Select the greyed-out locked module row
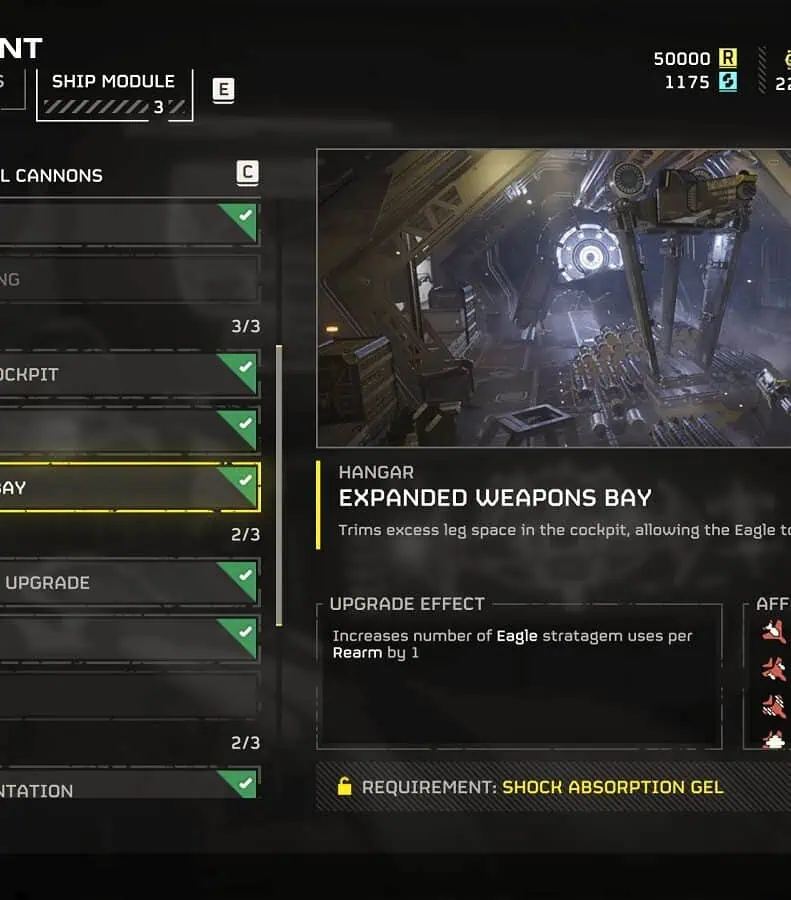Viewport: 791px width, 900px height. [x=130, y=280]
